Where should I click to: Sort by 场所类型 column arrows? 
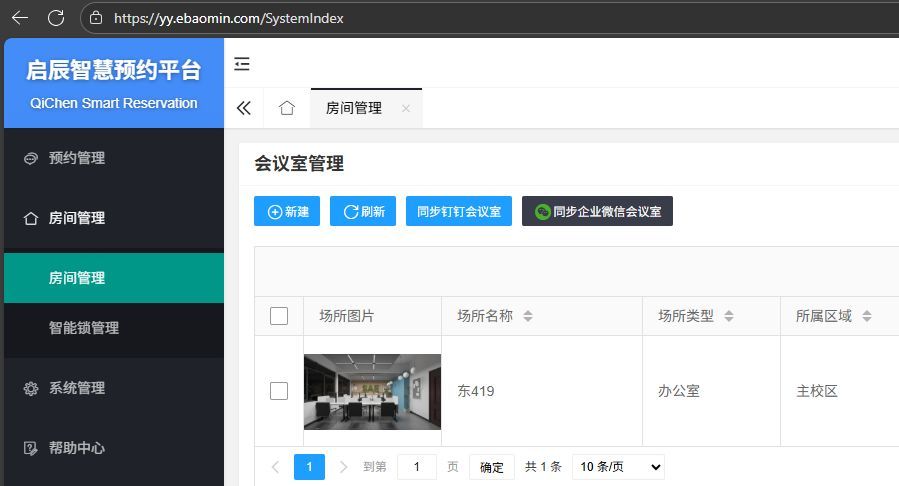pyautogui.click(x=729, y=316)
